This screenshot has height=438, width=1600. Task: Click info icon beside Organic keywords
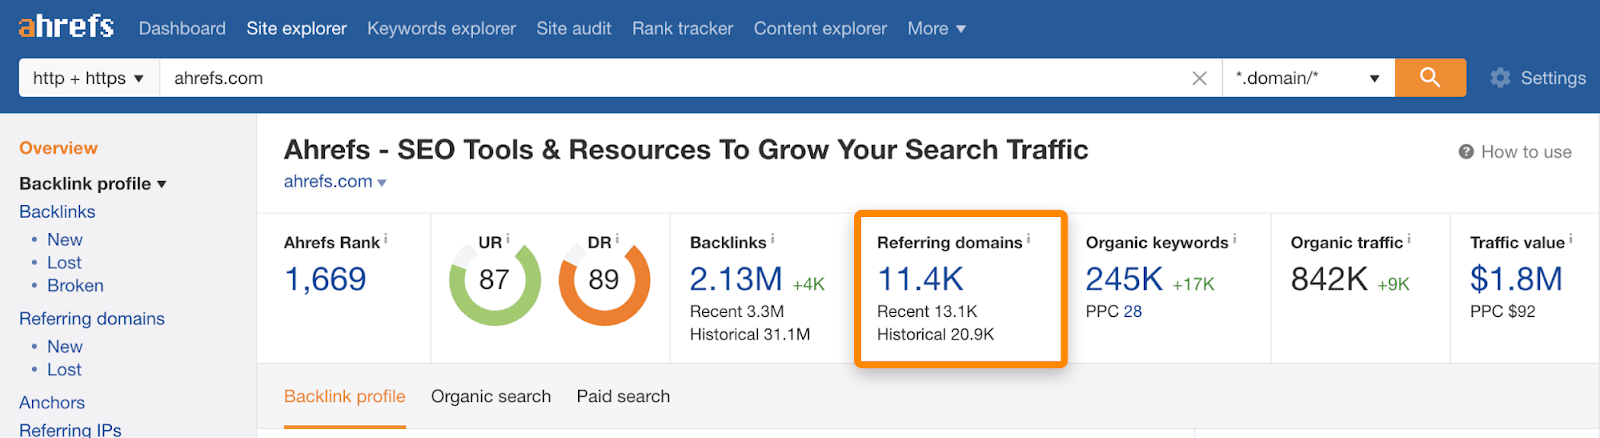pos(1234,240)
